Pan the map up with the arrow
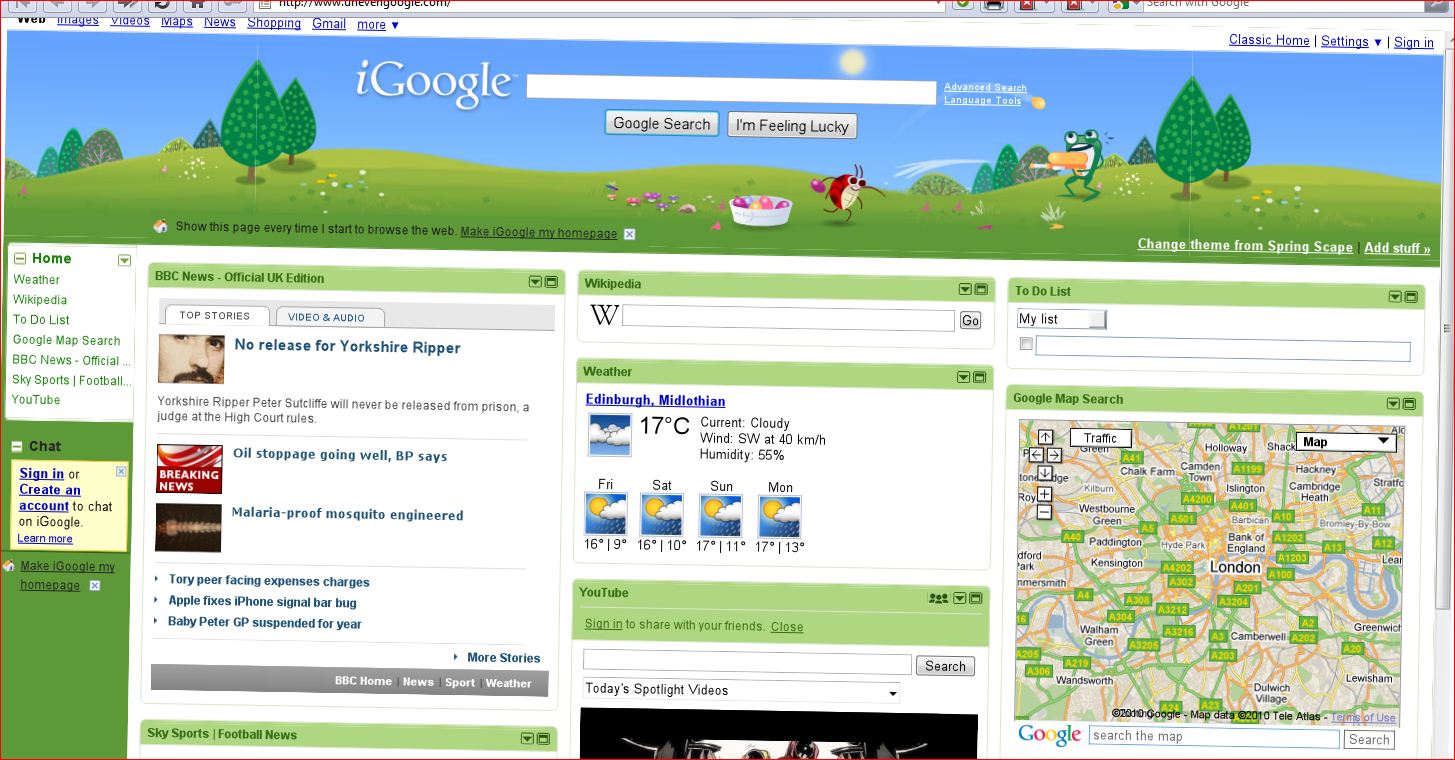1455x760 pixels. tap(1045, 437)
